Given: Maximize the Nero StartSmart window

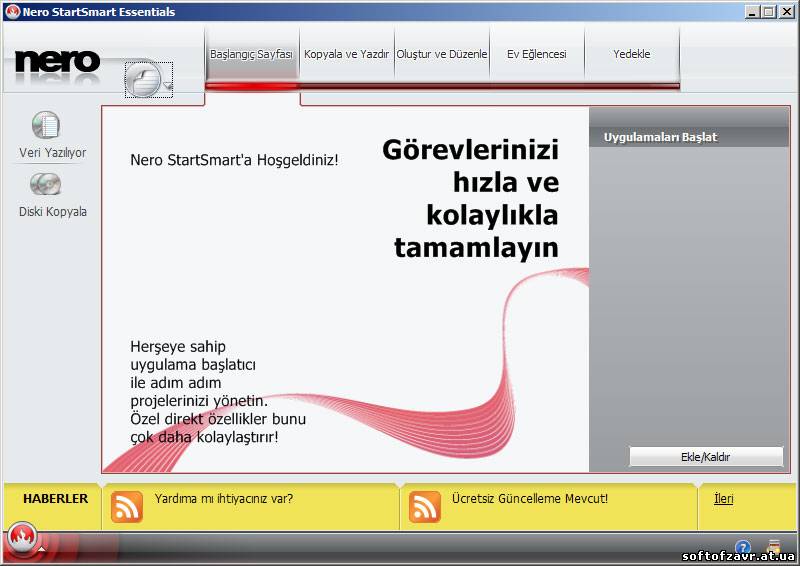Looking at the screenshot, I should [769, 11].
